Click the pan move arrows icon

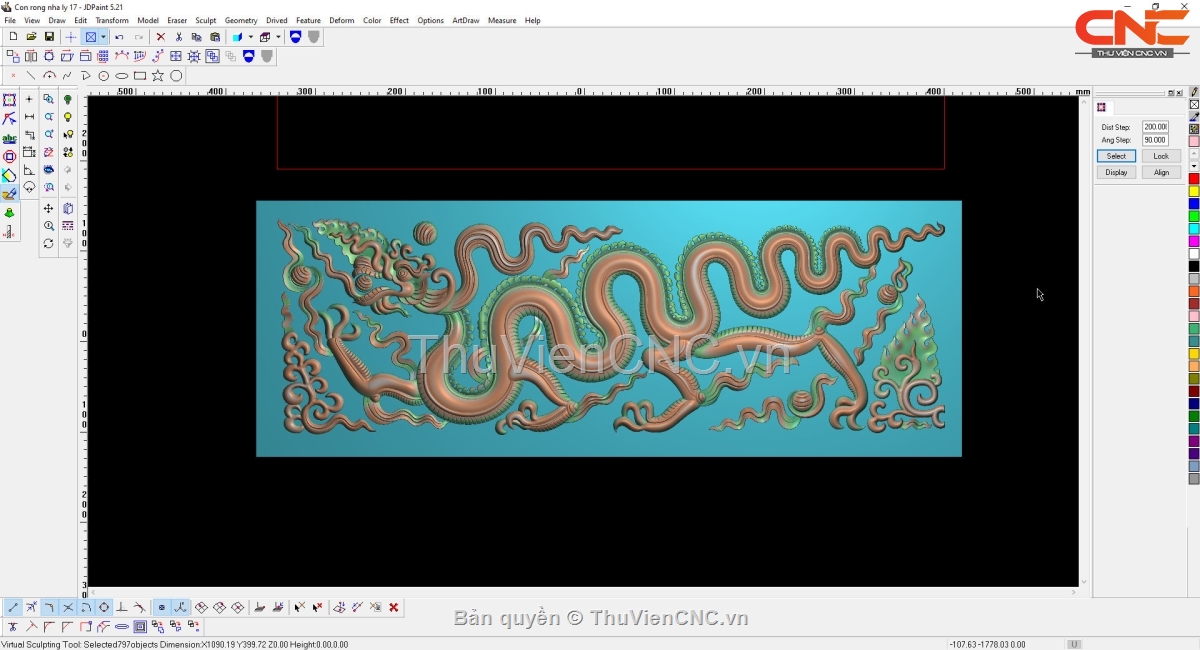(48, 208)
